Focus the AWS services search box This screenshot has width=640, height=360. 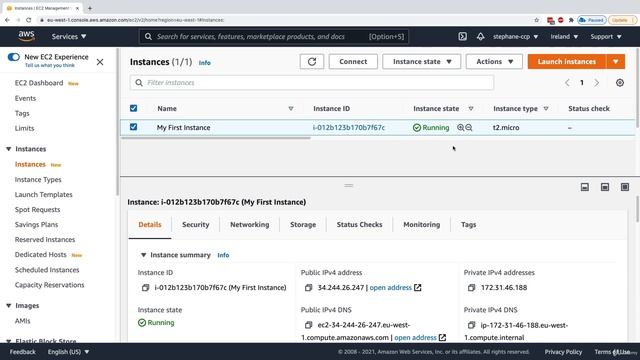point(273,36)
